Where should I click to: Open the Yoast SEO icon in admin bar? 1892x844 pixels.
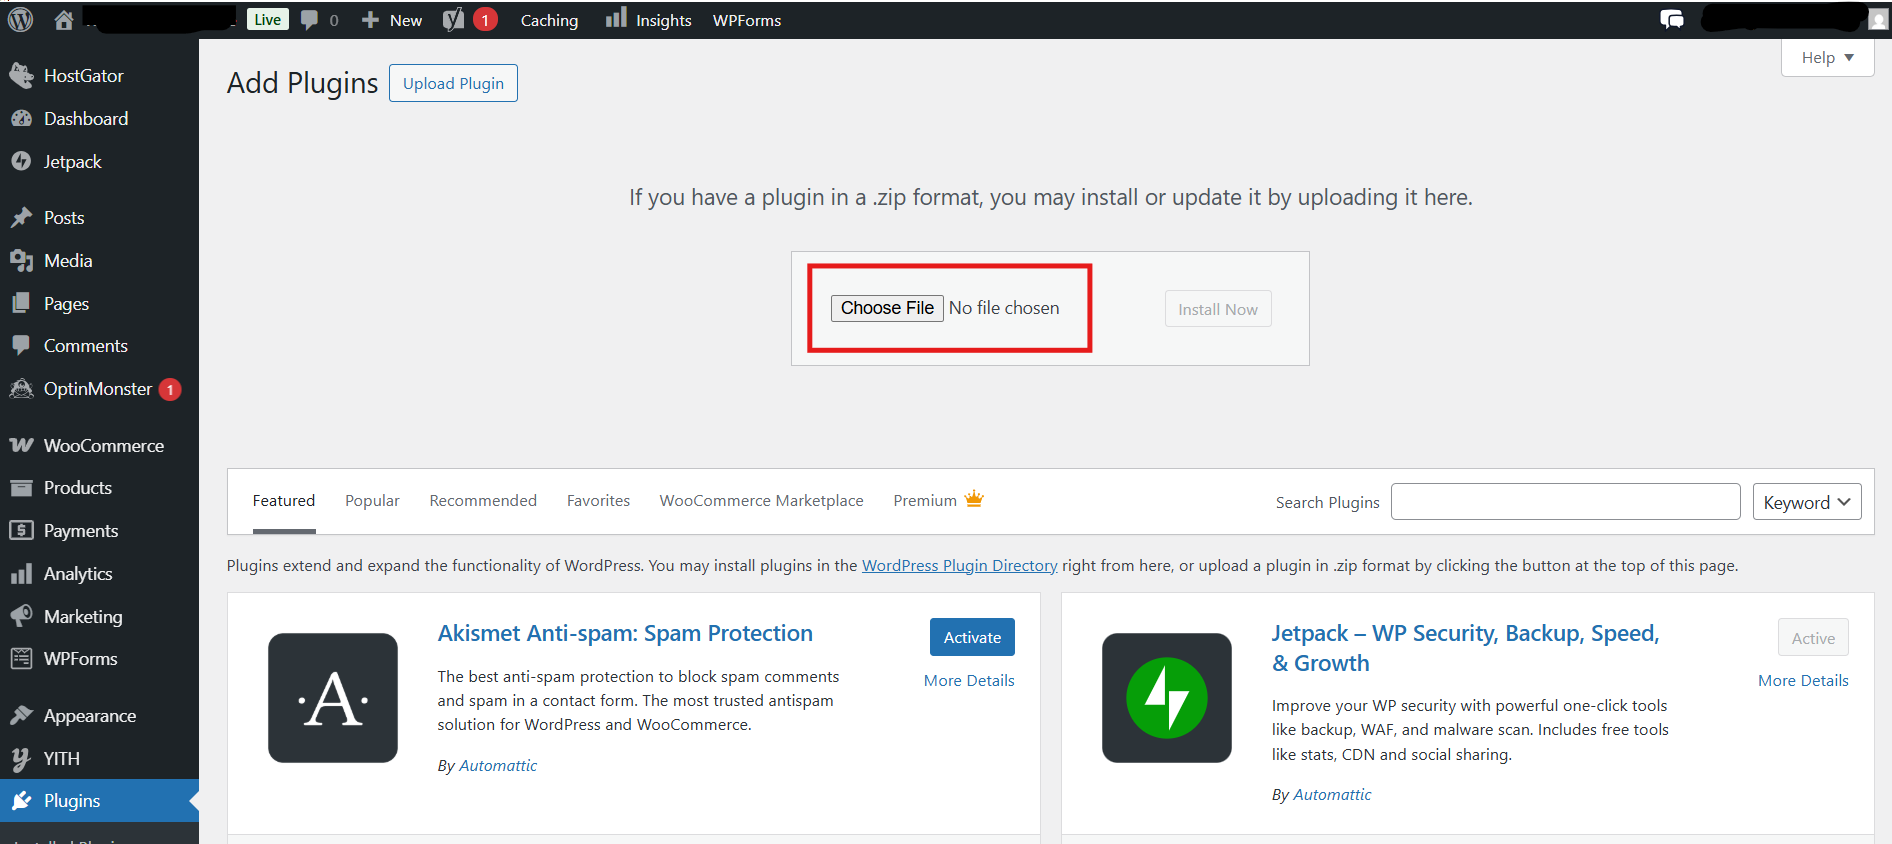pyautogui.click(x=453, y=20)
